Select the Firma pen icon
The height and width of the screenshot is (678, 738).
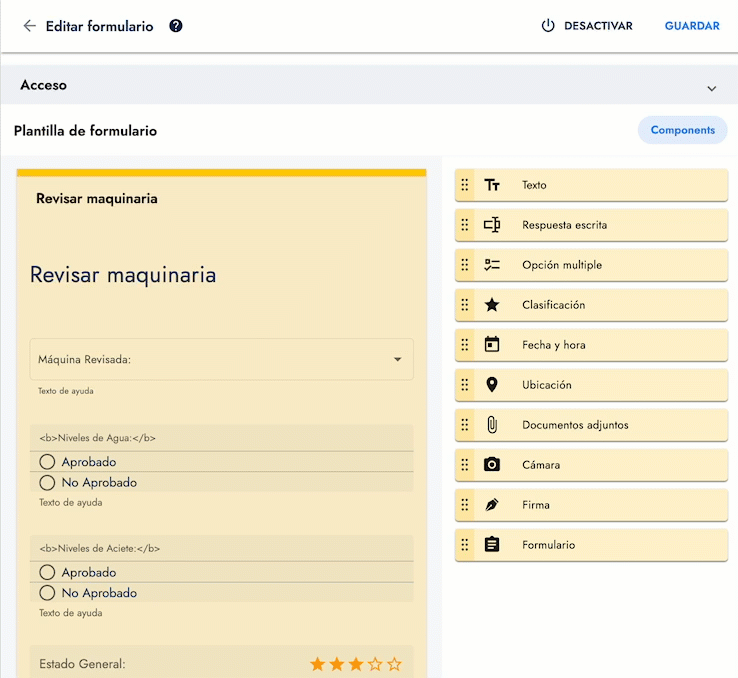[x=492, y=505]
